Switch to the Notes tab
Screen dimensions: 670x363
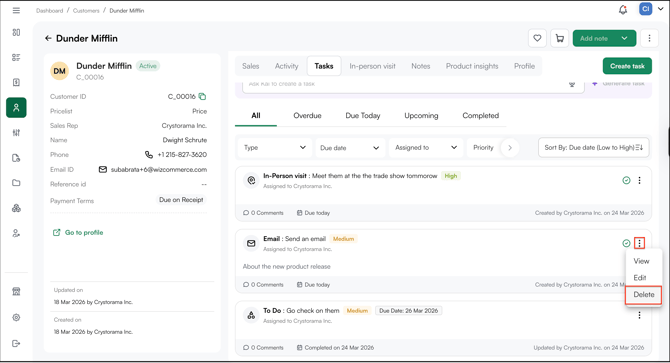pos(420,66)
